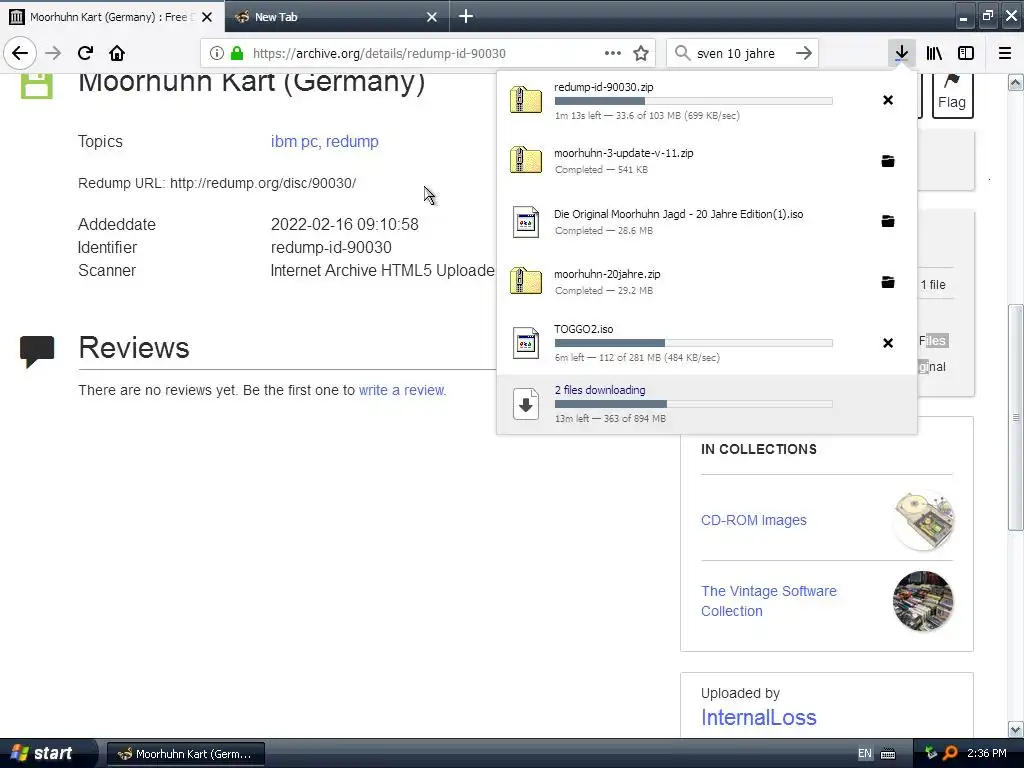Viewport: 1024px width, 768px height.
Task: Show all downloads via summary arrow icon
Action: pos(526,404)
